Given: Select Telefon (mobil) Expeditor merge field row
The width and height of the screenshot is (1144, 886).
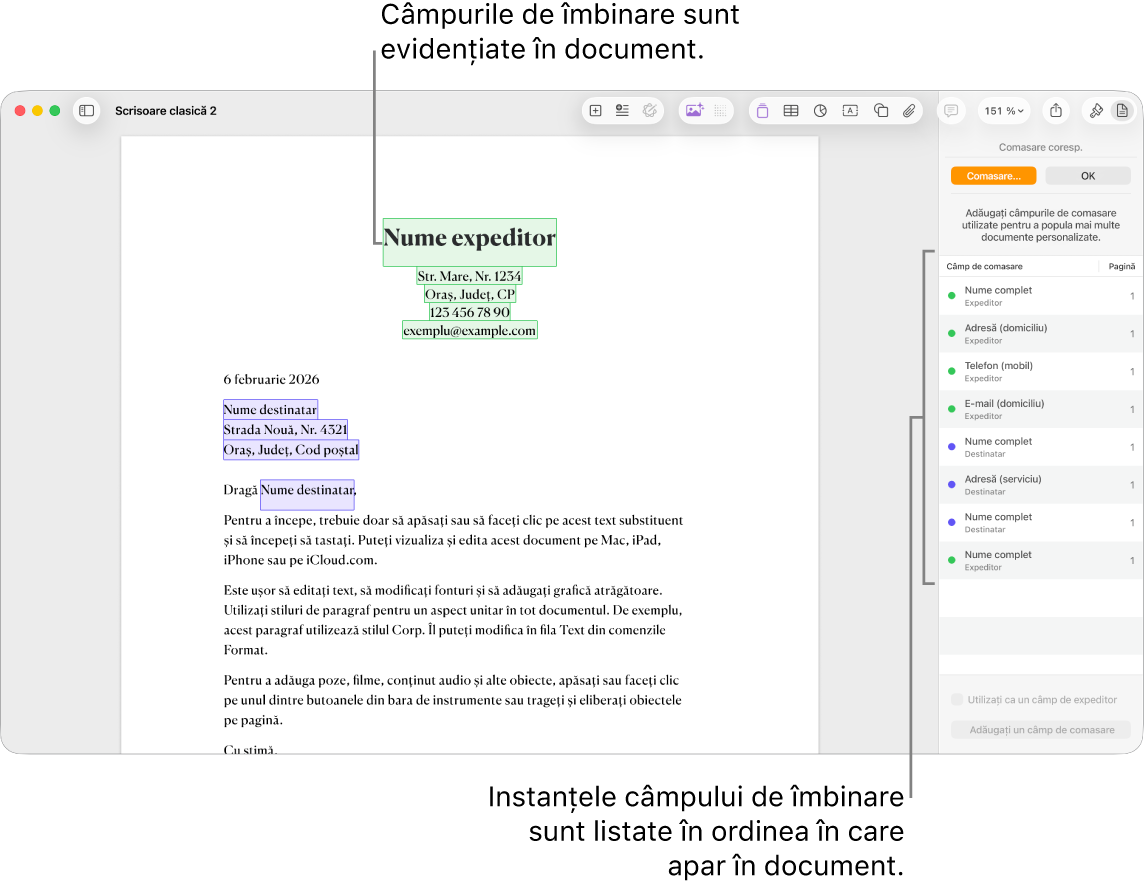Looking at the screenshot, I should [1040, 371].
